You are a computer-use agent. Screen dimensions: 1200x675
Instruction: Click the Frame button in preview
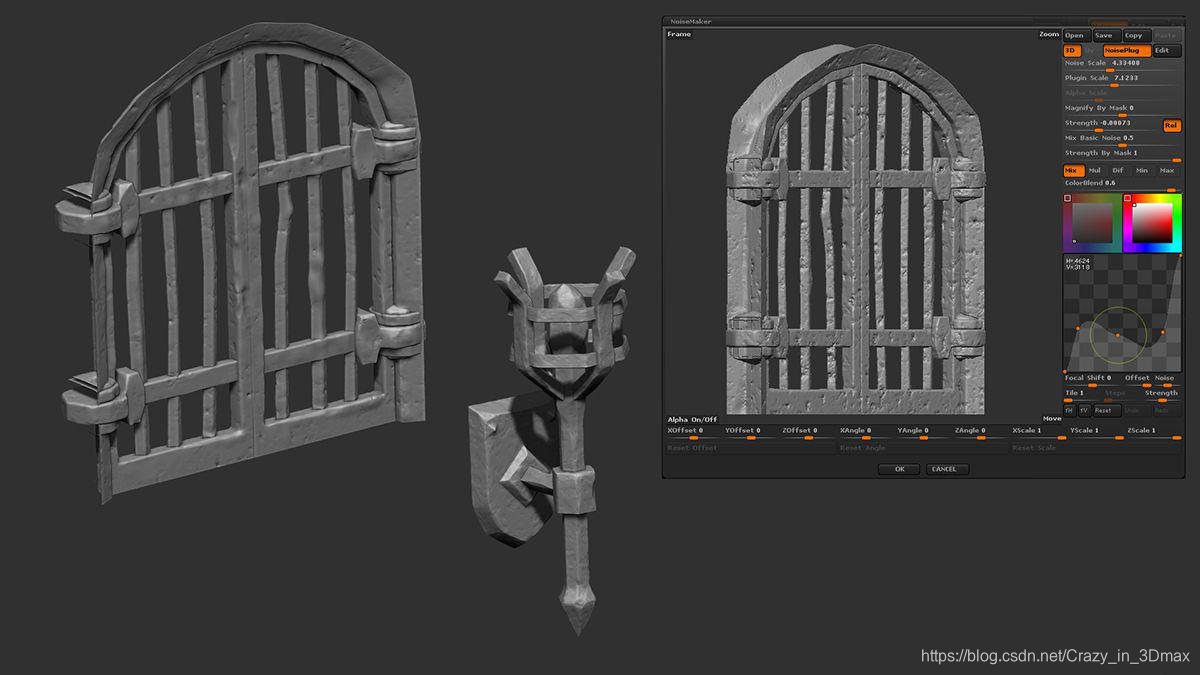point(679,34)
